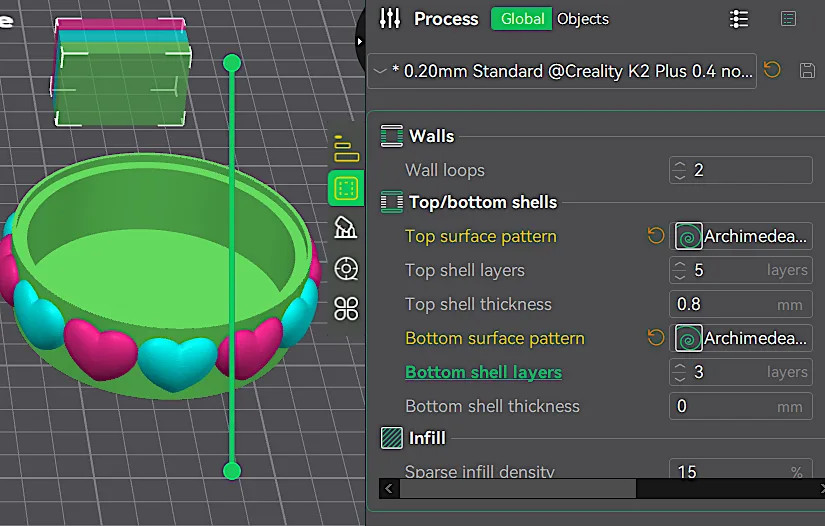
Task: Reset the process preset changes
Action: click(772, 70)
